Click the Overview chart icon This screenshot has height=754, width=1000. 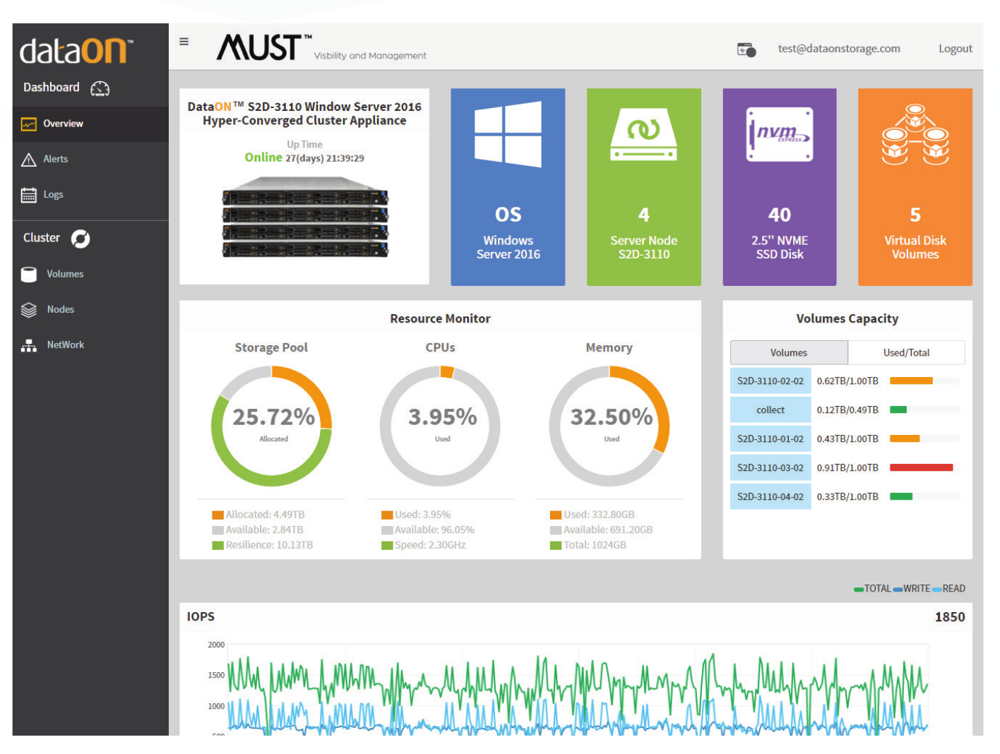[29, 124]
